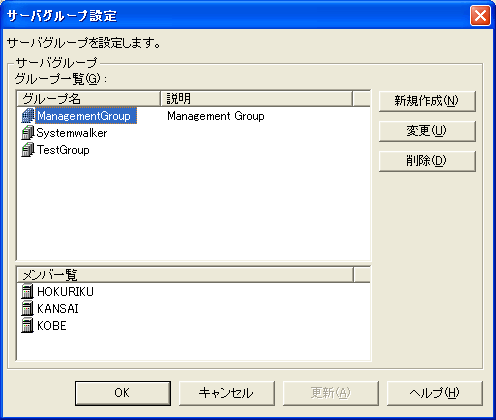Close the サーバグループ設定 dialog
Screen dimensions: 496x420
tap(480, 16)
